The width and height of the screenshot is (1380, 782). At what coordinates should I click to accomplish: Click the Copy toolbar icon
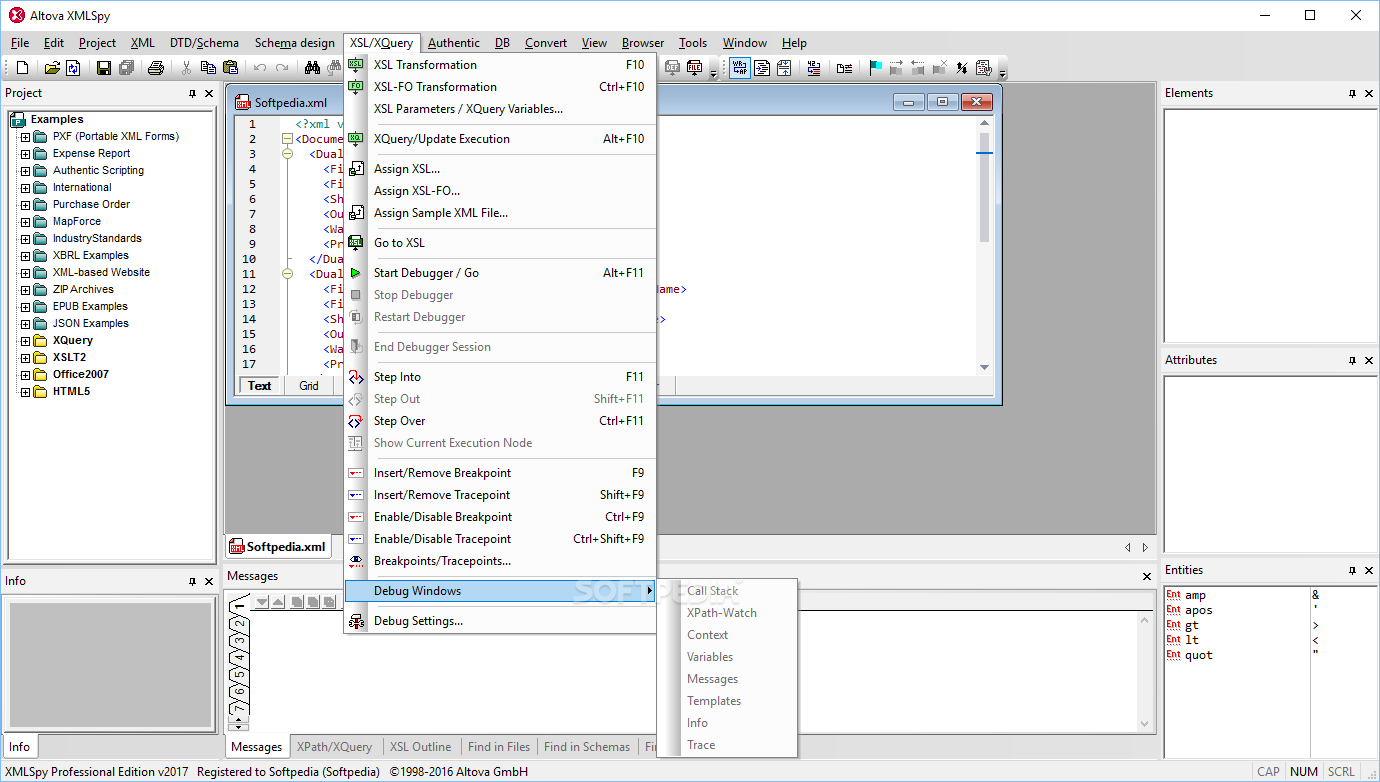tap(208, 68)
